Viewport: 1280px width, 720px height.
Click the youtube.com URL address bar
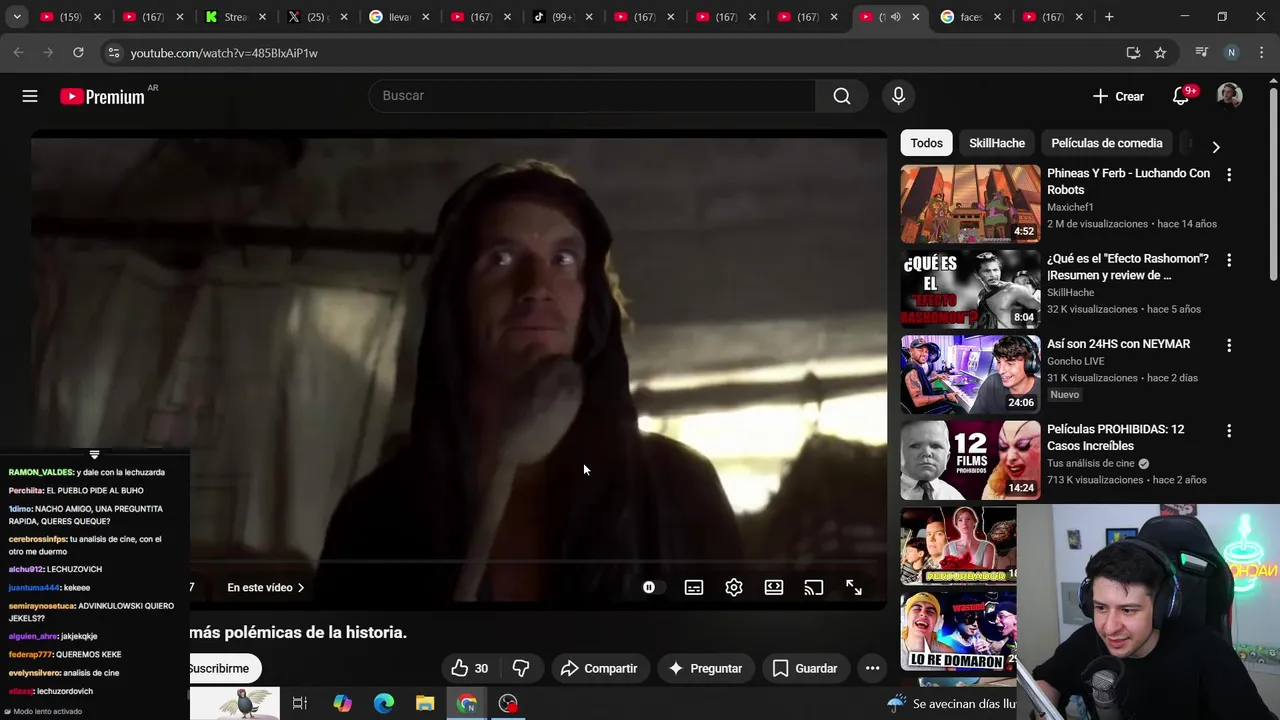(x=224, y=53)
